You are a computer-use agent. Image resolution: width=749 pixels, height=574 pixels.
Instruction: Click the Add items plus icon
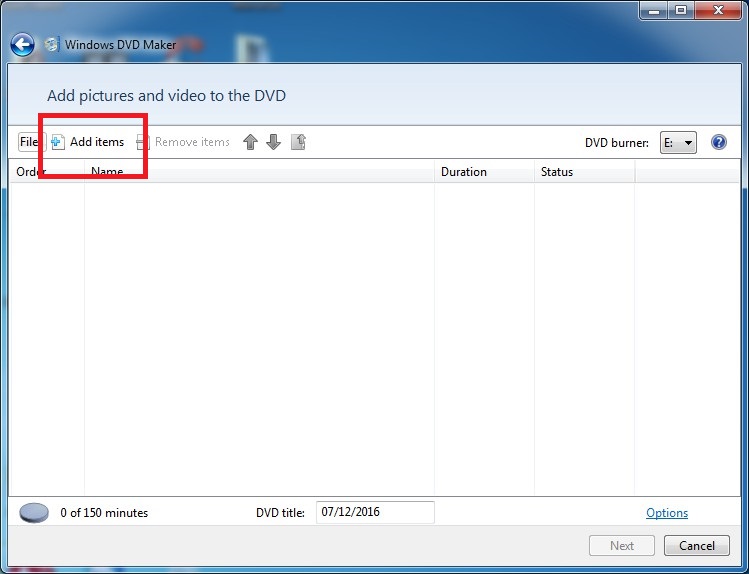58,142
